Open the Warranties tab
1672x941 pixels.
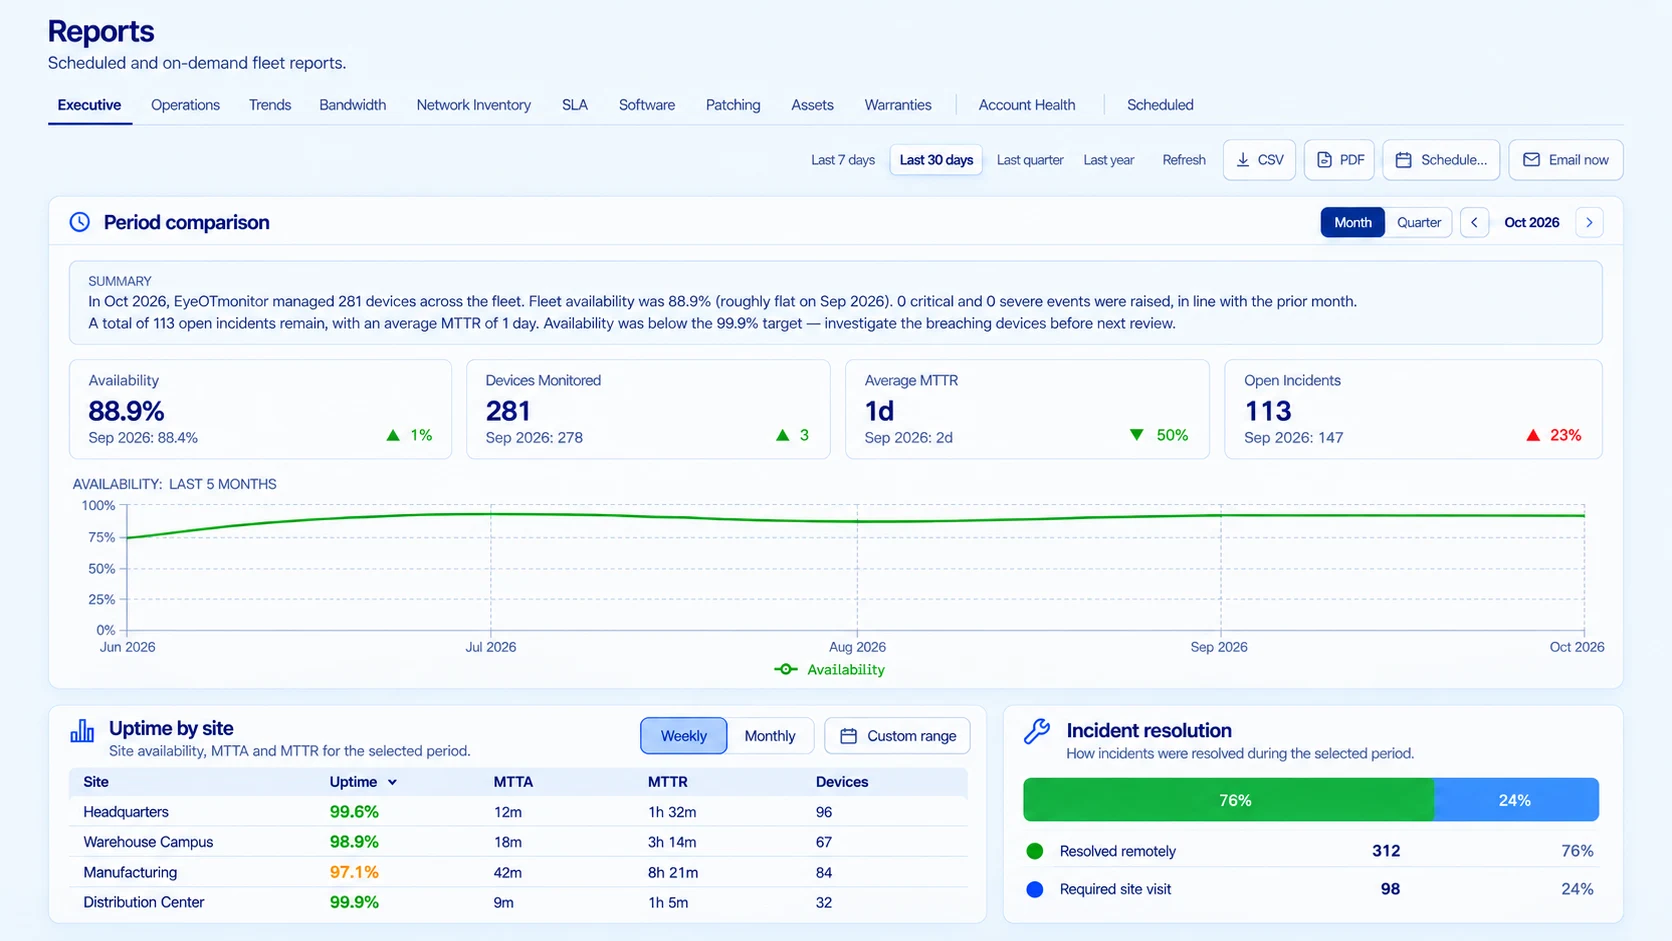click(x=898, y=105)
